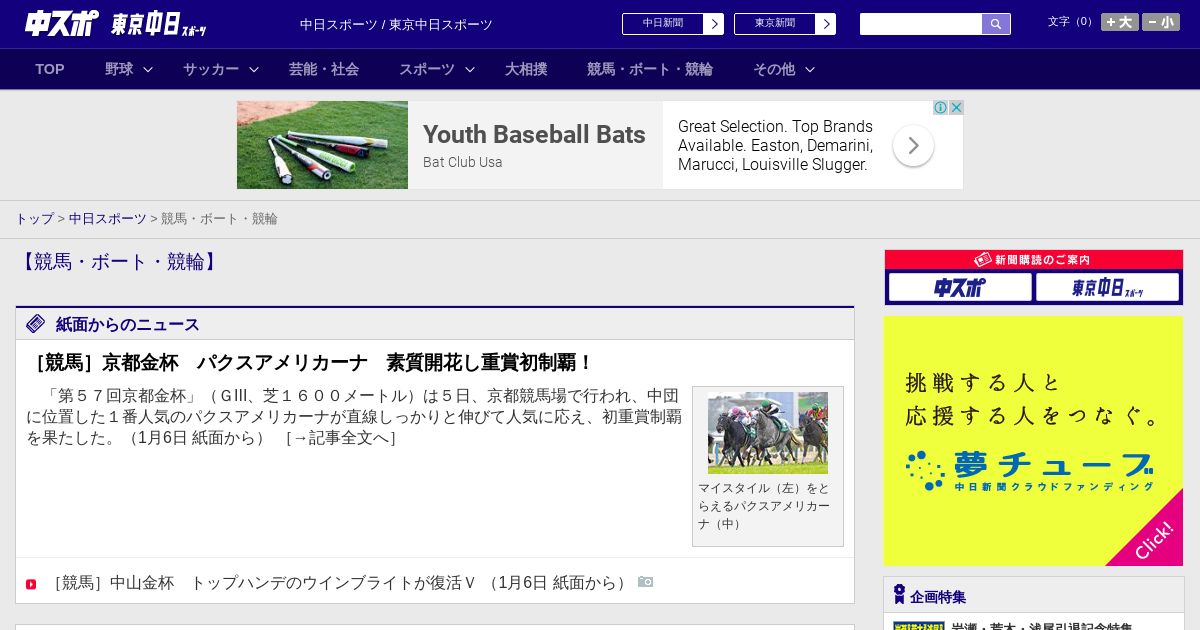Click Youth Baseball Bats ad headline

click(534, 135)
